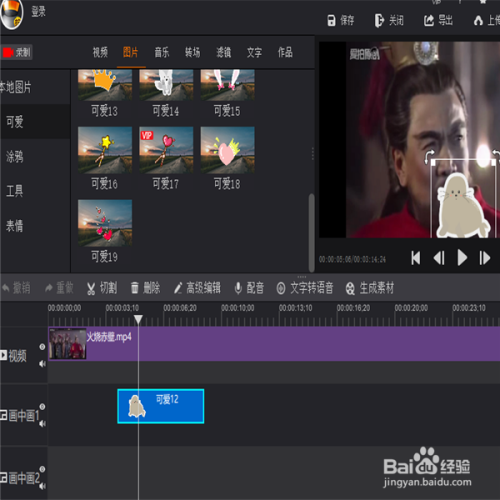Toggle visibility of the 视频 track

tap(42, 347)
